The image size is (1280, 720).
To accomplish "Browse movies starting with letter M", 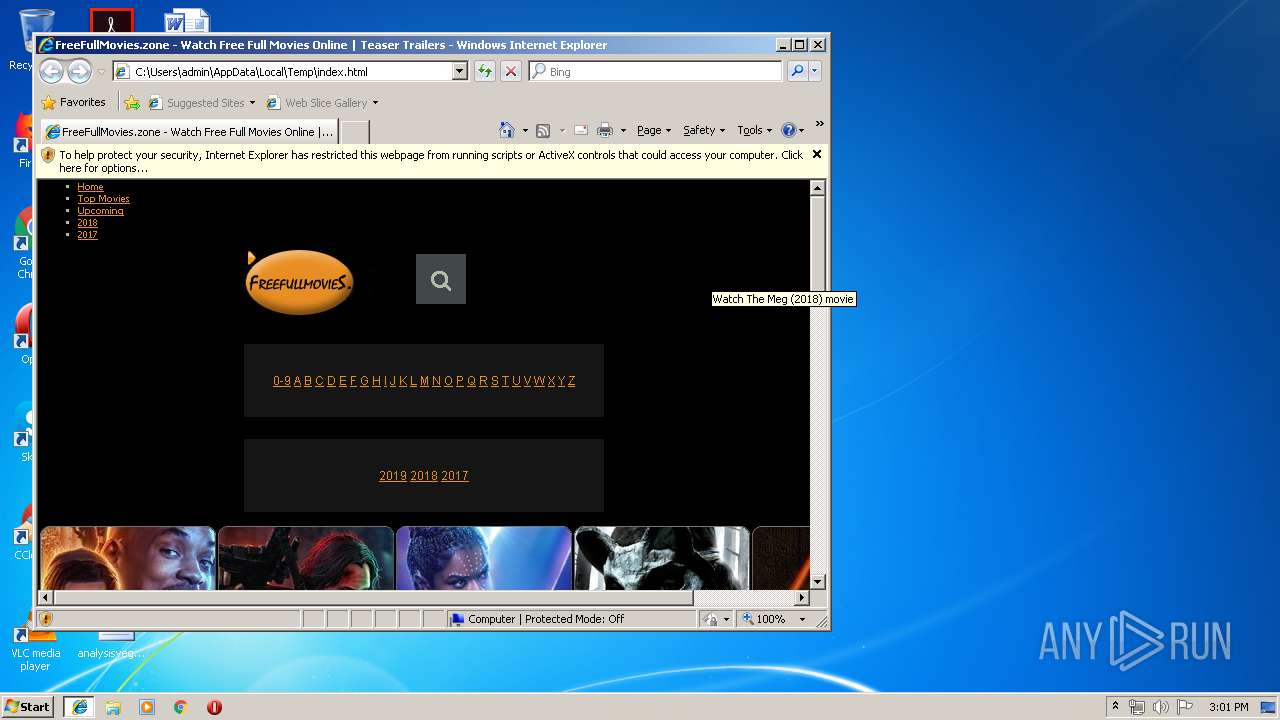I will [424, 381].
